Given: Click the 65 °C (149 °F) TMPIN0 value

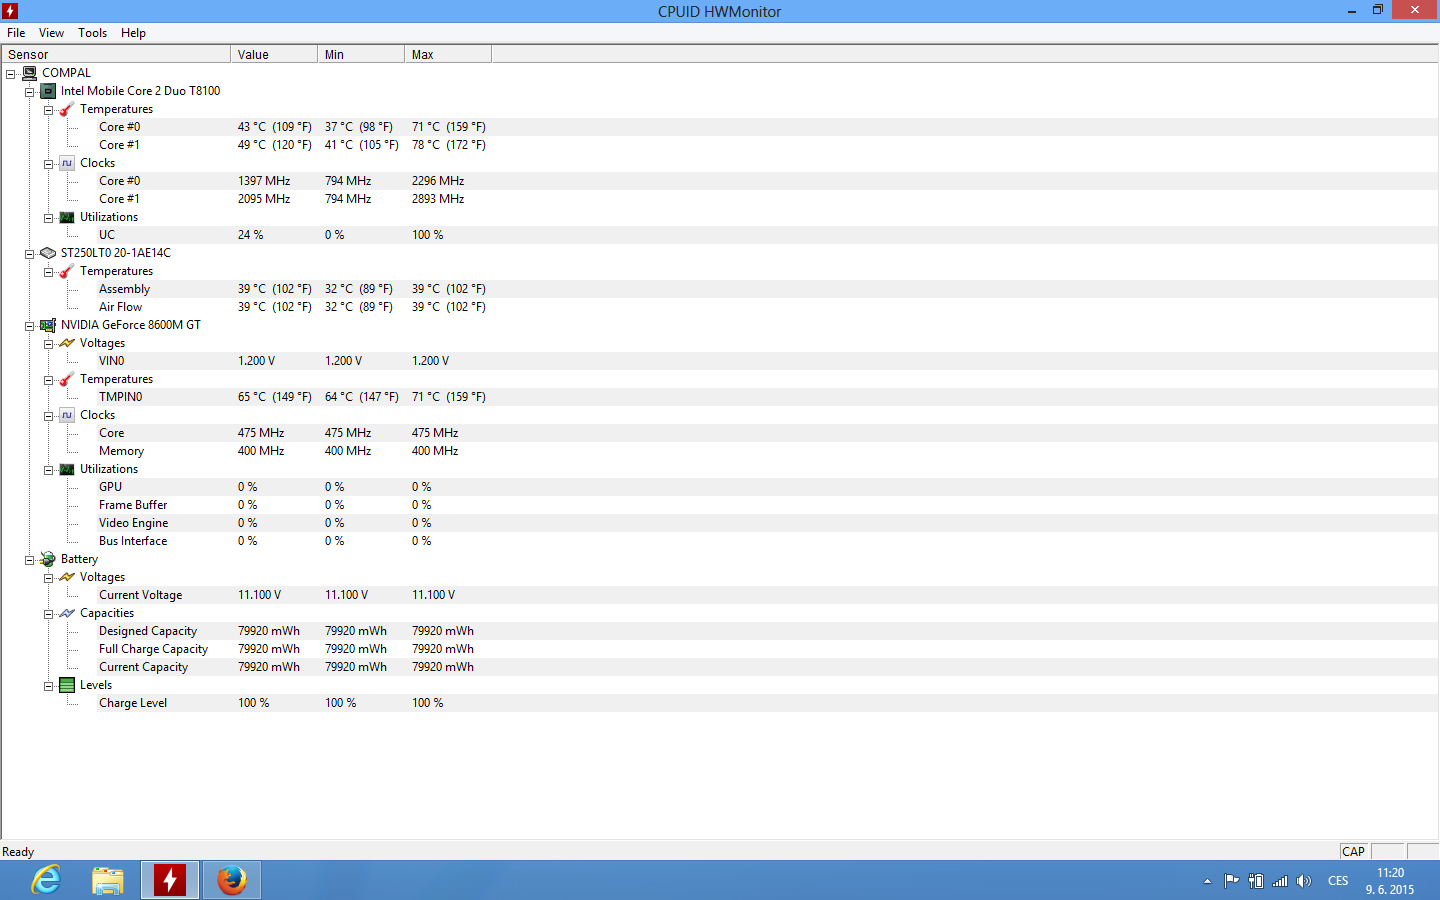Looking at the screenshot, I should [275, 397].
